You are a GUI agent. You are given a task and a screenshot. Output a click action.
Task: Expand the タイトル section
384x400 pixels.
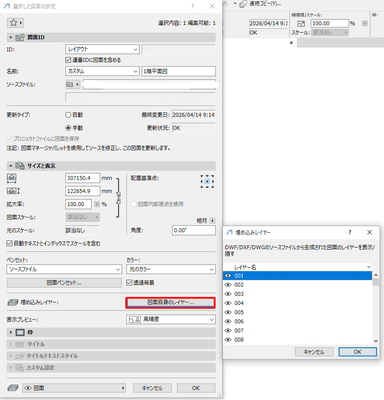[x=11, y=344]
